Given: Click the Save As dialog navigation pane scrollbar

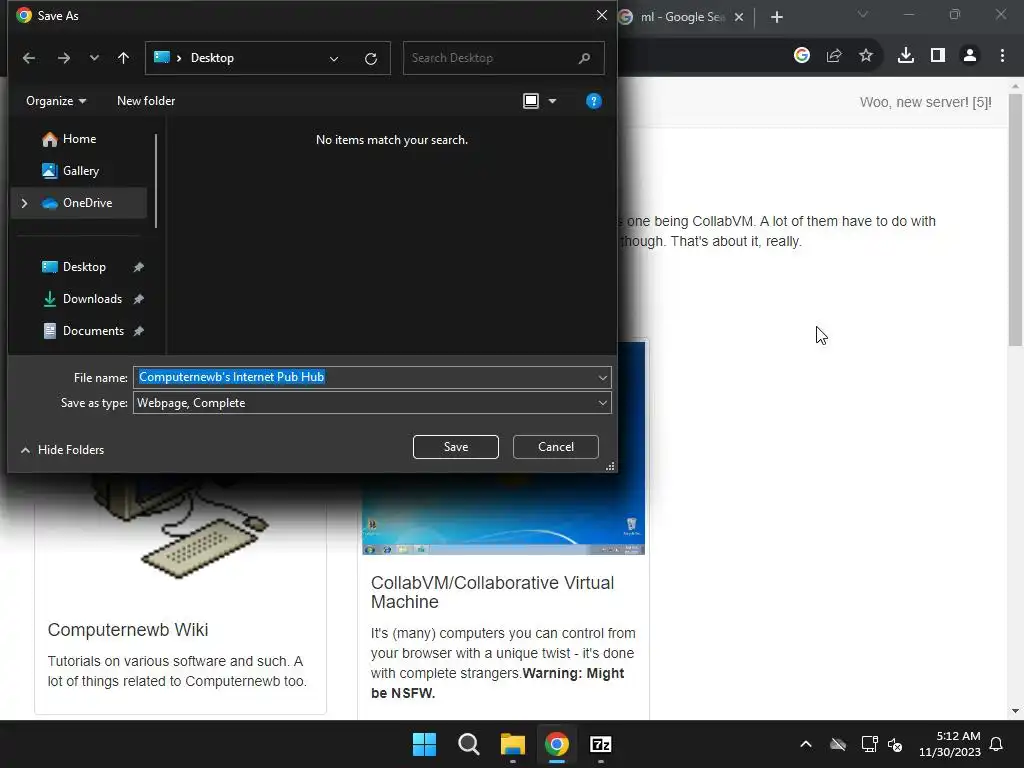Looking at the screenshot, I should coord(155,181).
